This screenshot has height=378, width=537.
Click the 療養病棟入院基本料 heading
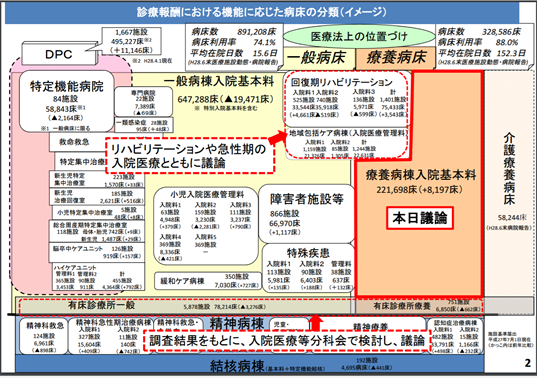point(421,175)
